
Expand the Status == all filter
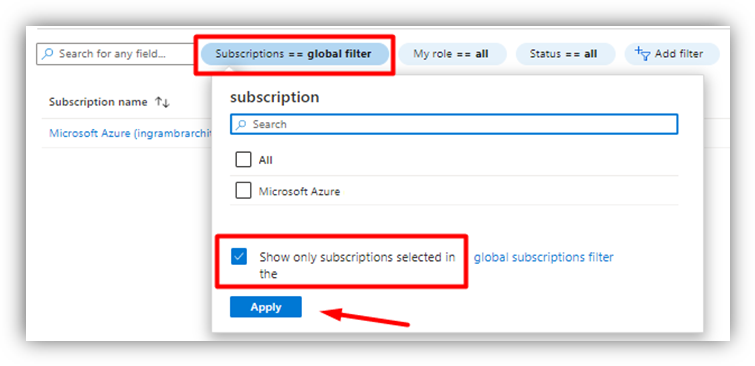coord(565,54)
